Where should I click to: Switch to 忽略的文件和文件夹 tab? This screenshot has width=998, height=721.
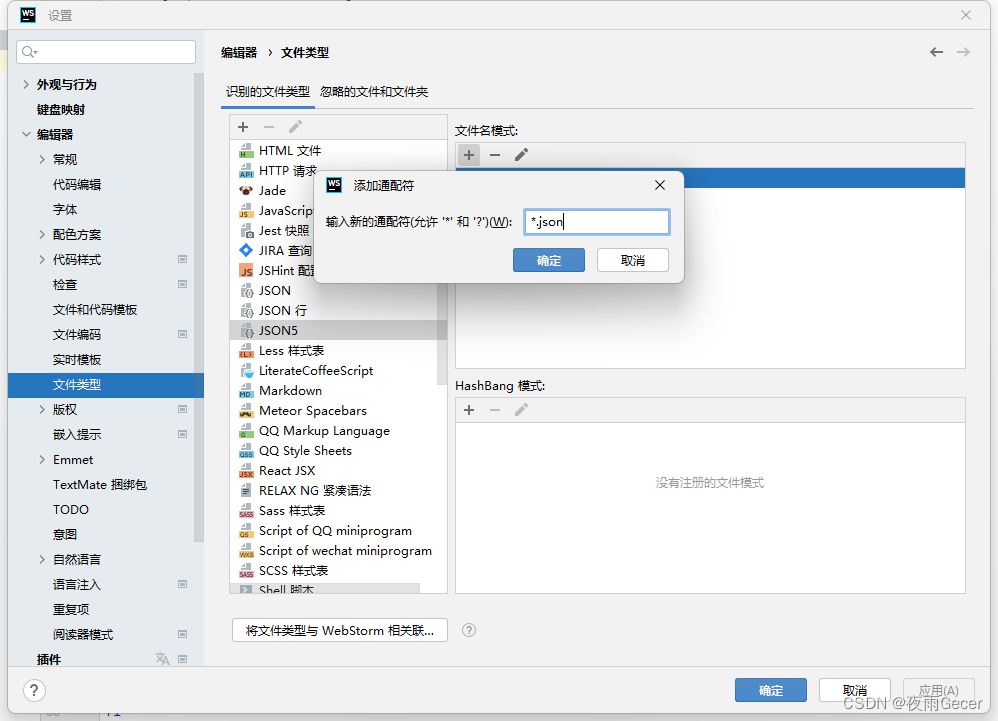point(374,92)
